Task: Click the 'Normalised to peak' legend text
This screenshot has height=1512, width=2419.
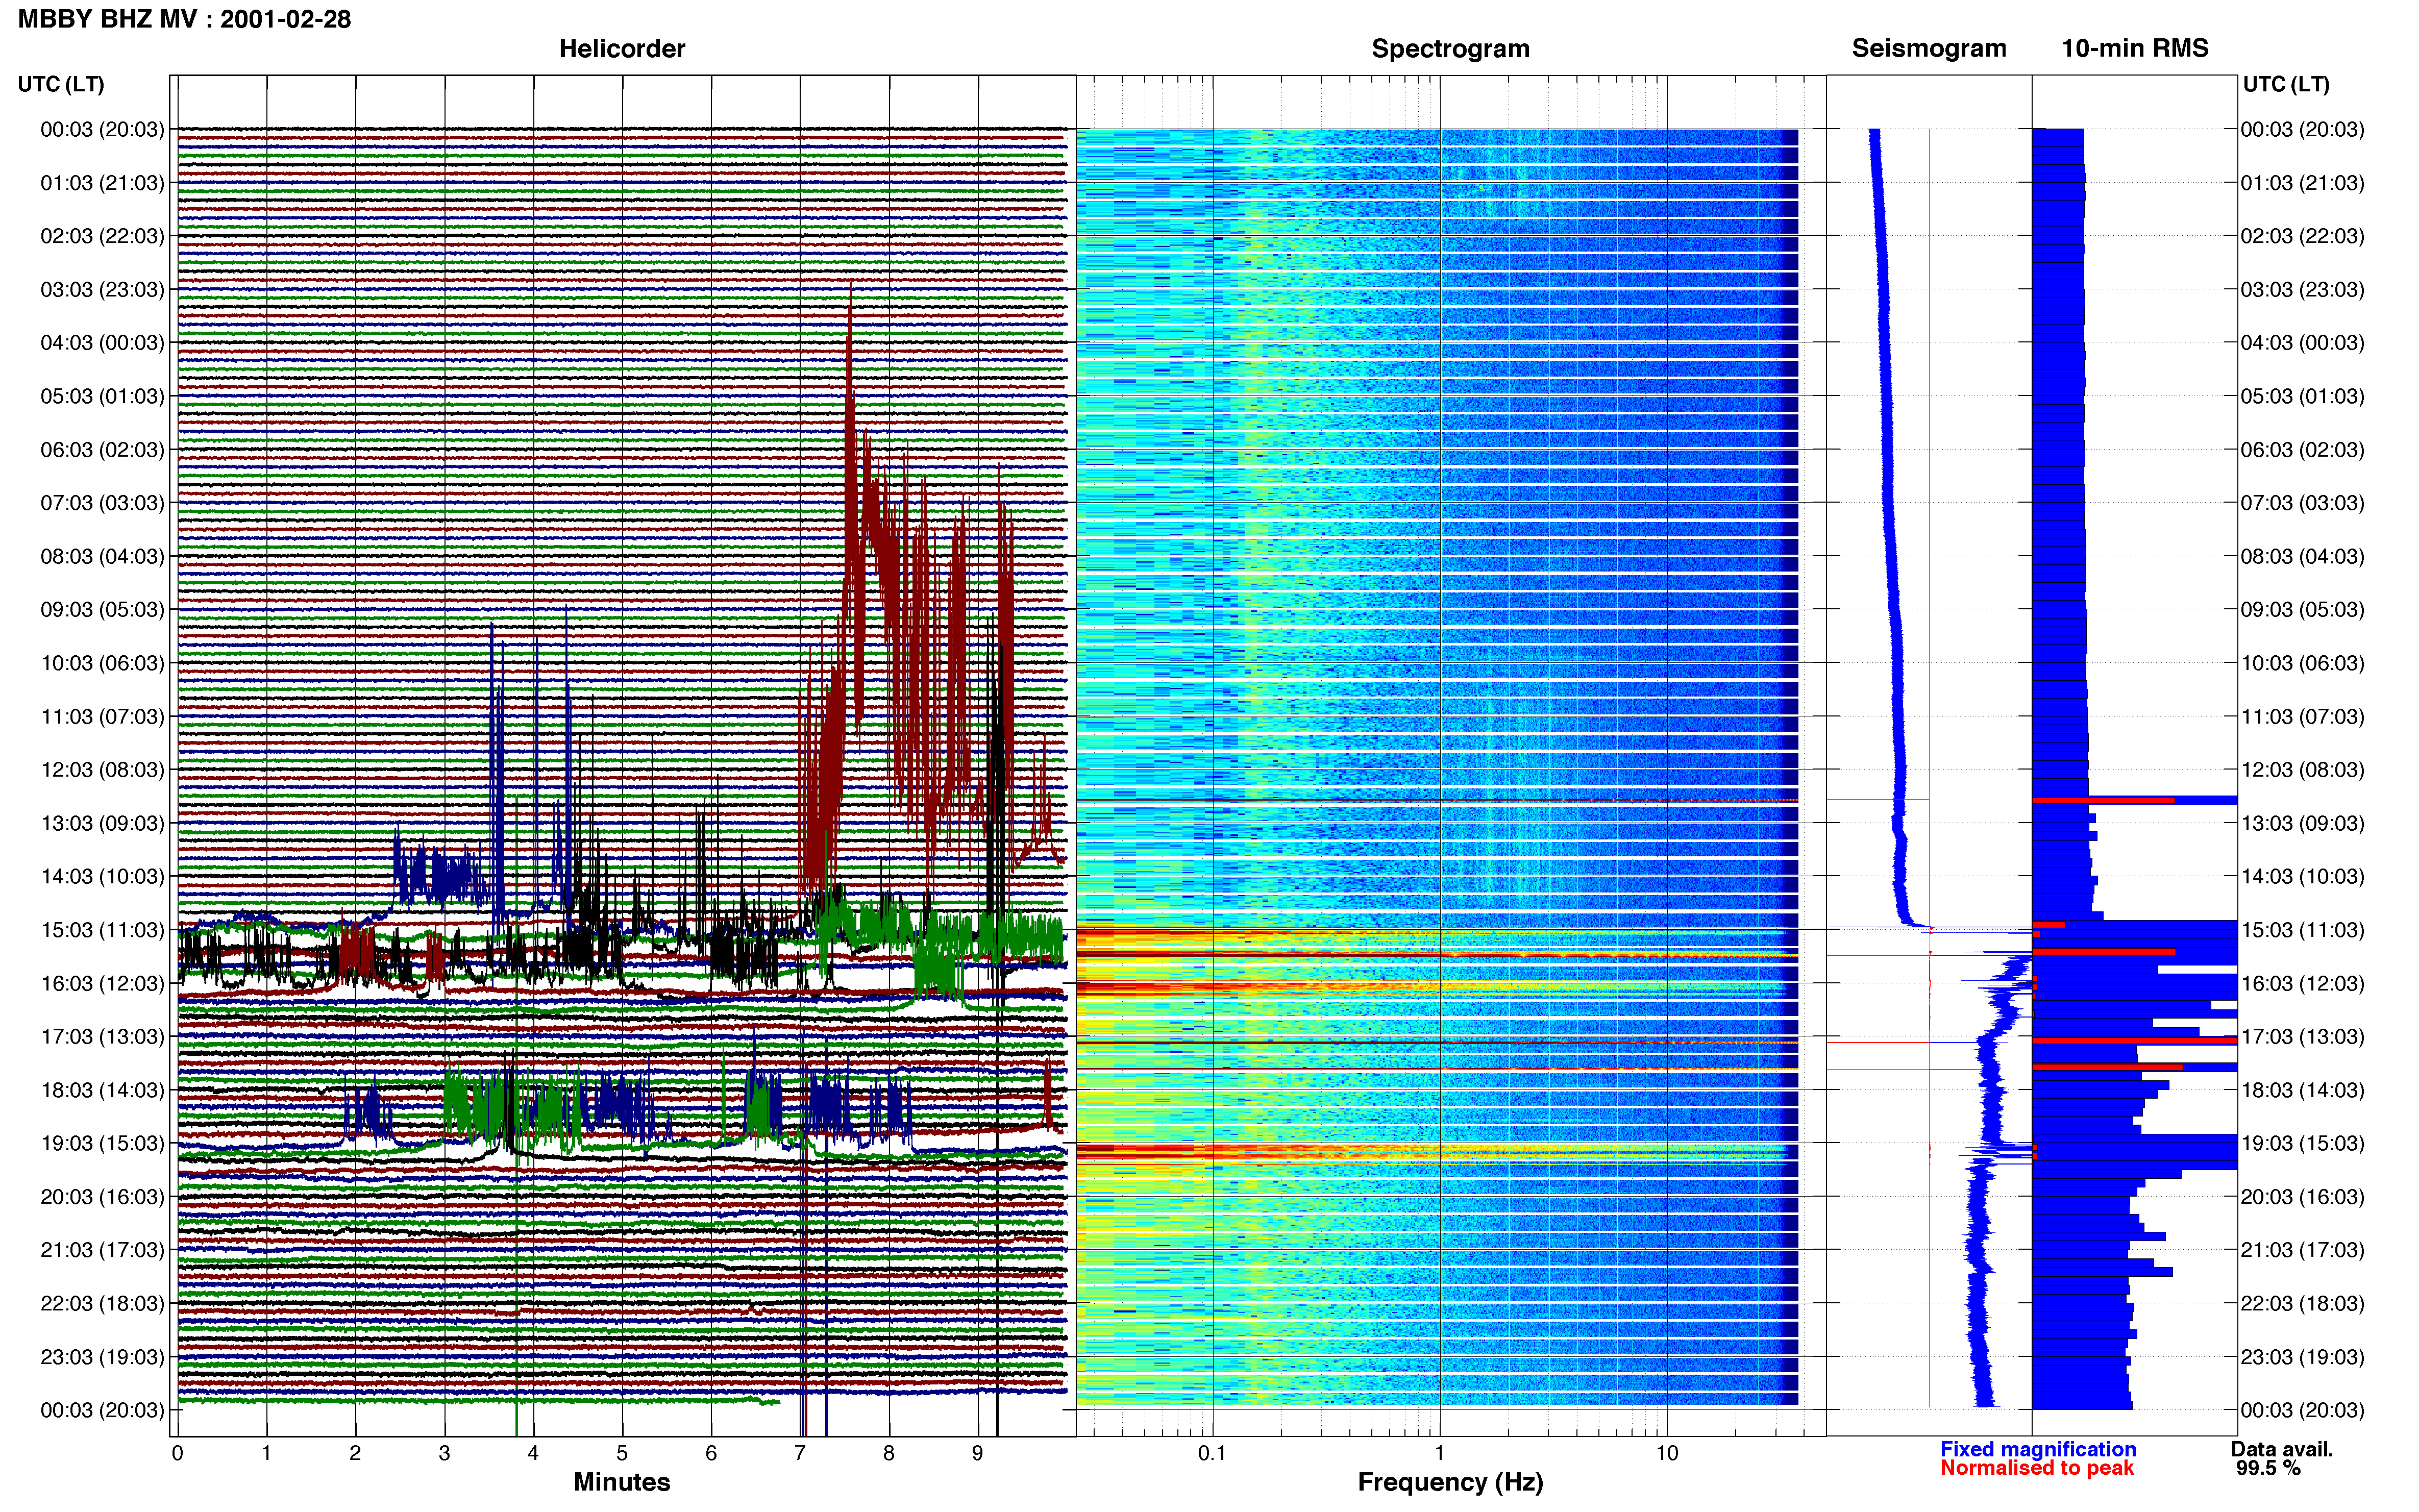Action: coord(2037,1468)
